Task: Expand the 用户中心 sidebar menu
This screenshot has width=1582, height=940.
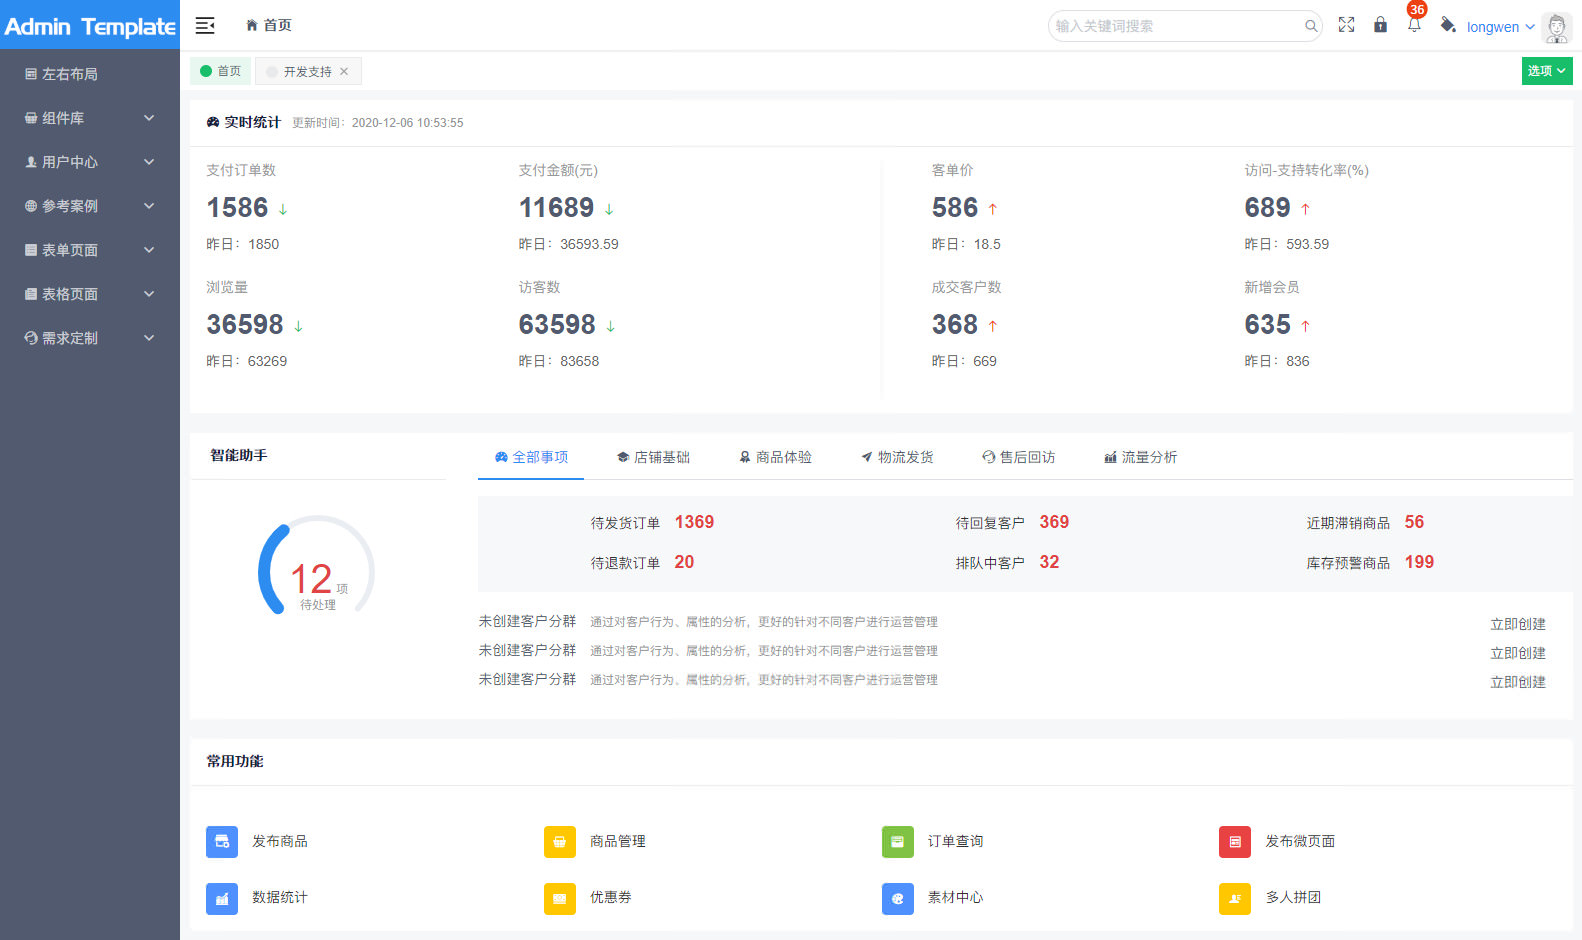Action: point(90,162)
